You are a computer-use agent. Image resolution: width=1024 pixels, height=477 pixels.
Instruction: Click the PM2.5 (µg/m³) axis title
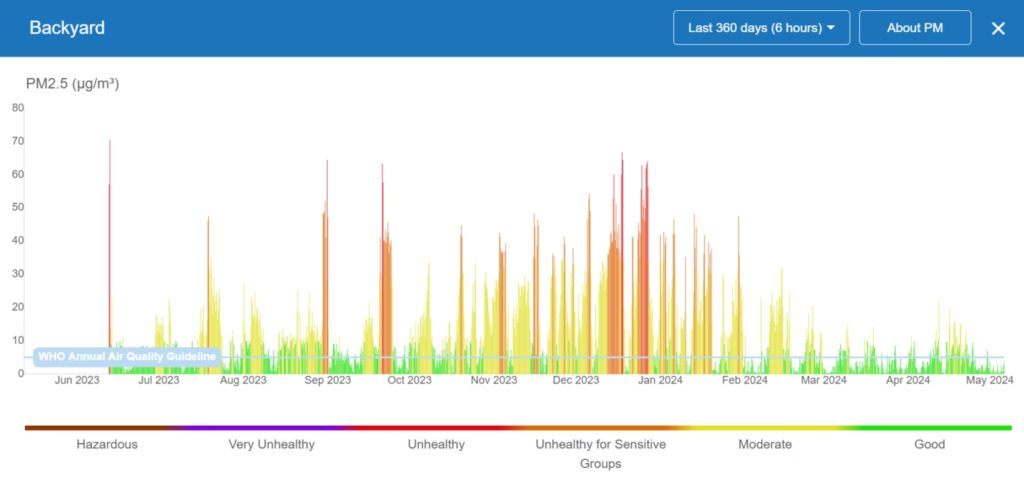click(72, 84)
